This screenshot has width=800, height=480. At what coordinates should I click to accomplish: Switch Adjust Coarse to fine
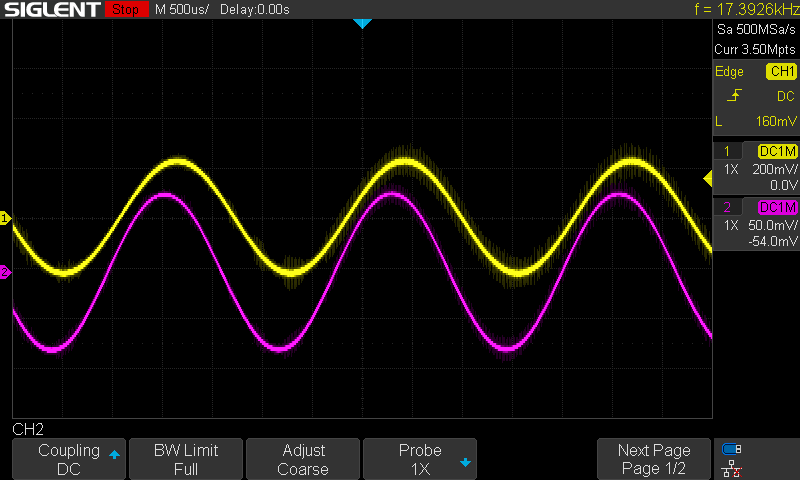[x=303, y=459]
